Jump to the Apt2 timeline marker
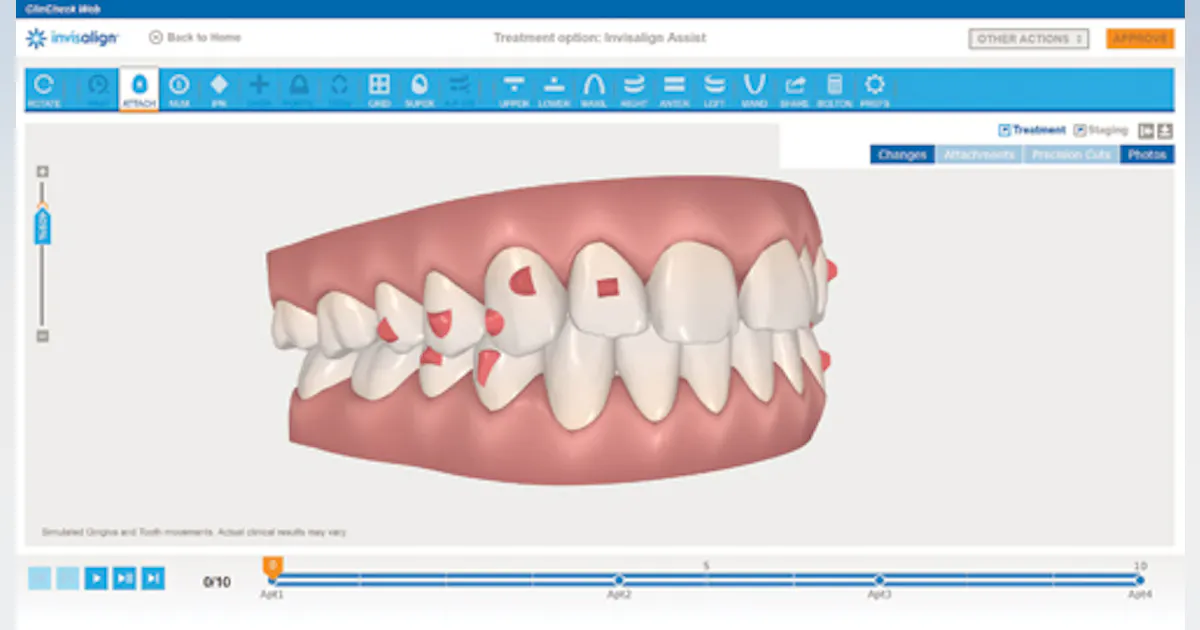The height and width of the screenshot is (630, 1200). (619, 580)
